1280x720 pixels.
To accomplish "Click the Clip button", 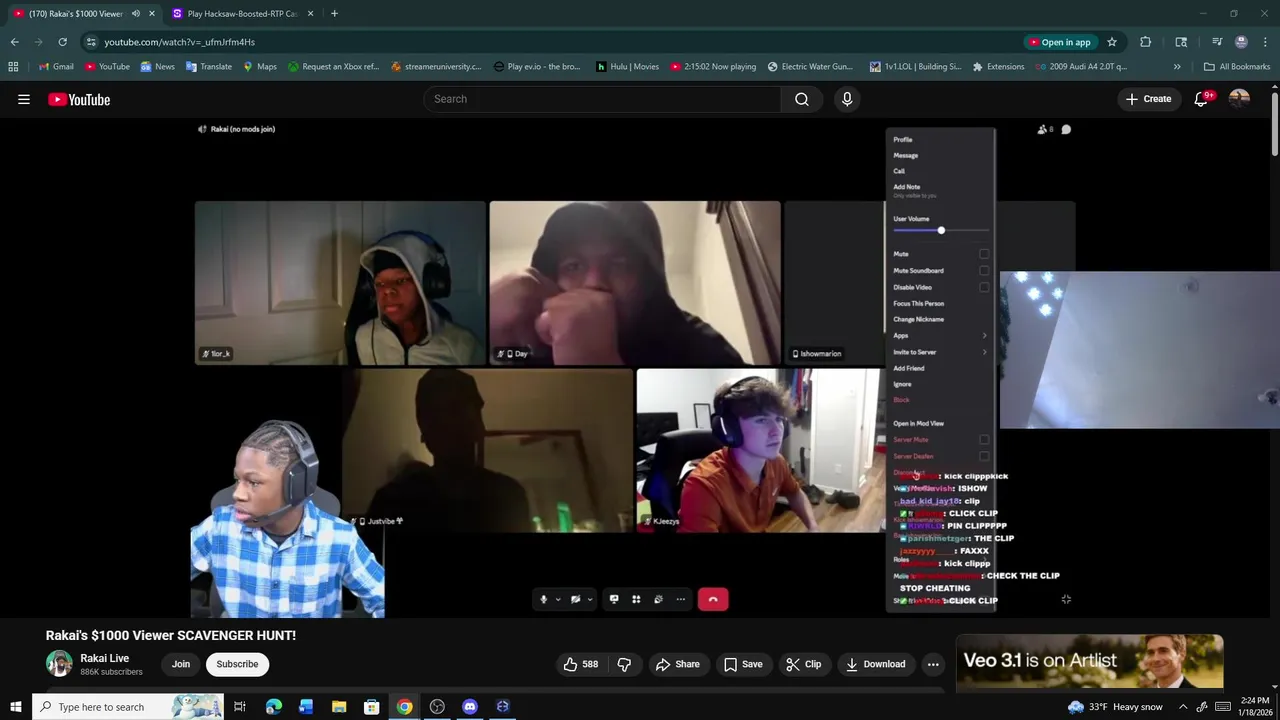I will [x=804, y=664].
